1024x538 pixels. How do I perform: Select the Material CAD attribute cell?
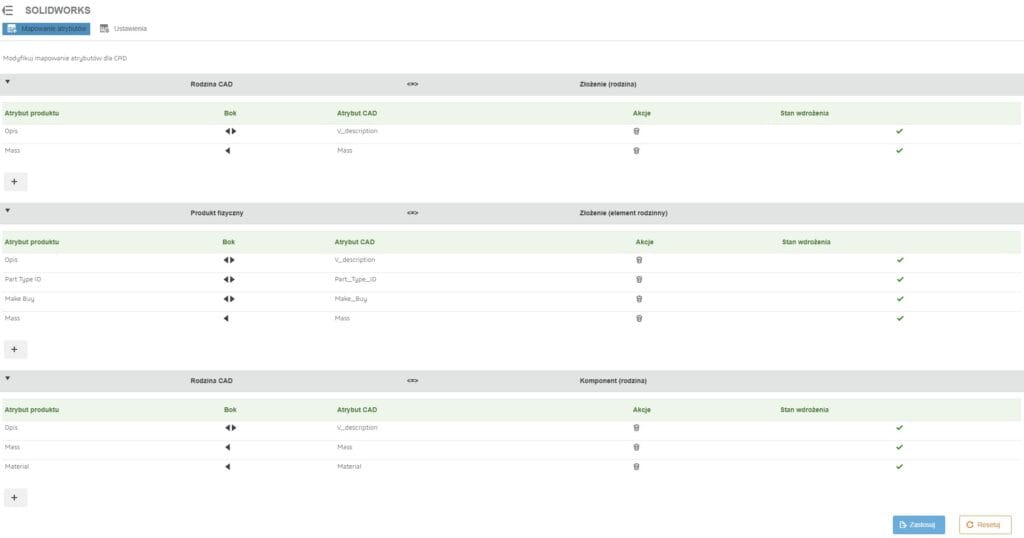tap(349, 467)
